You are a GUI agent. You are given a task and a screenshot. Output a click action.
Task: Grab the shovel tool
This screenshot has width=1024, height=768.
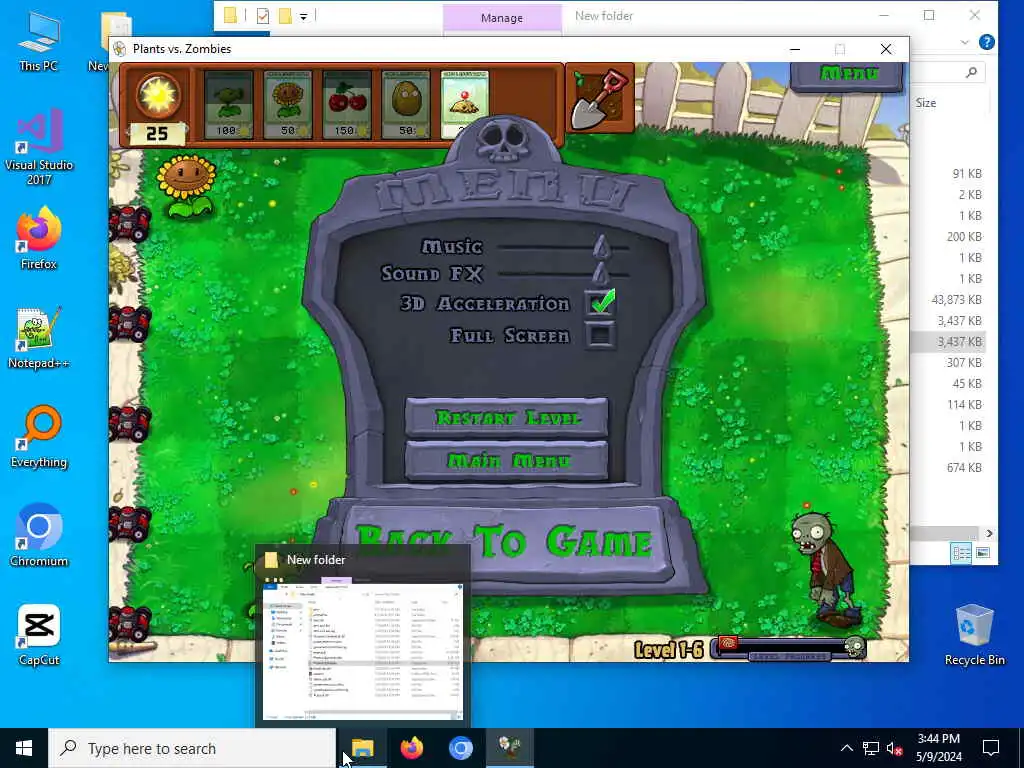[600, 99]
